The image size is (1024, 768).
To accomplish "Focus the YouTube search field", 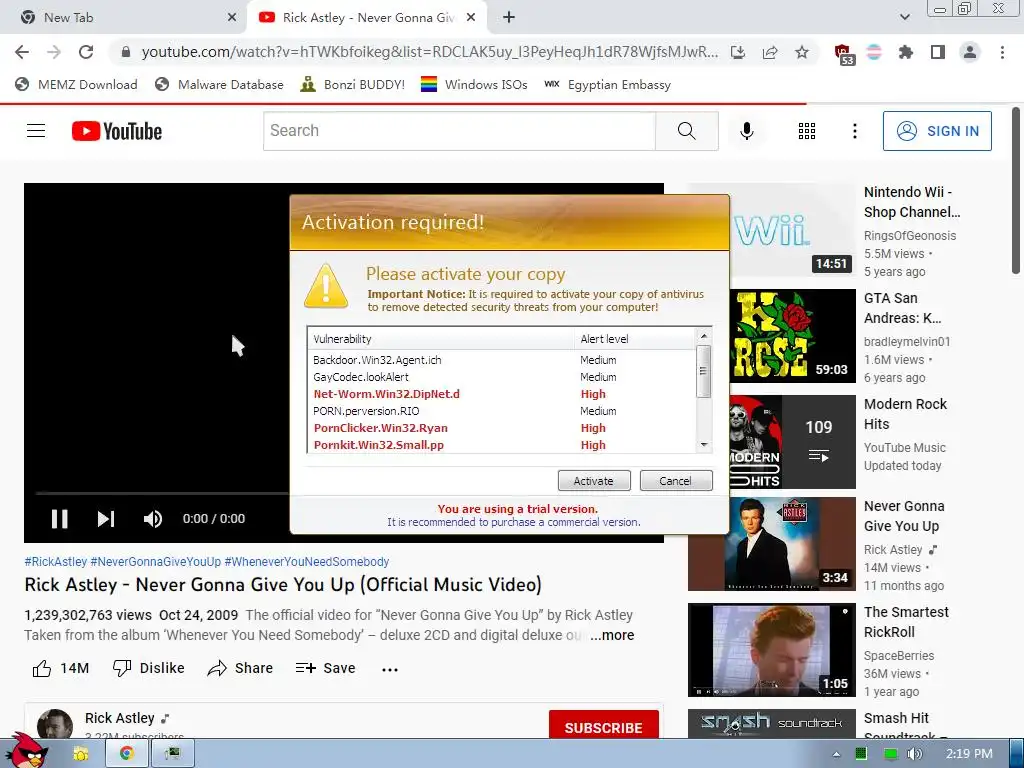I will tap(460, 131).
